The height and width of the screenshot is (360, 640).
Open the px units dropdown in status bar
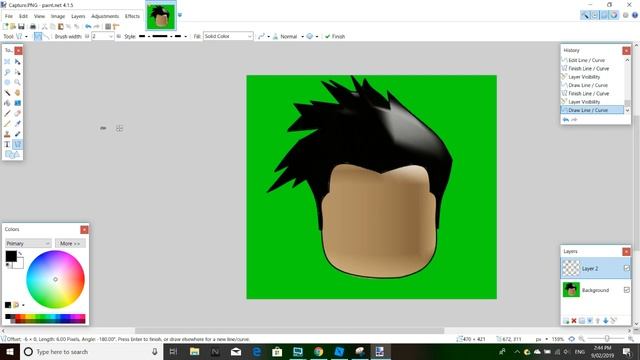(542, 339)
